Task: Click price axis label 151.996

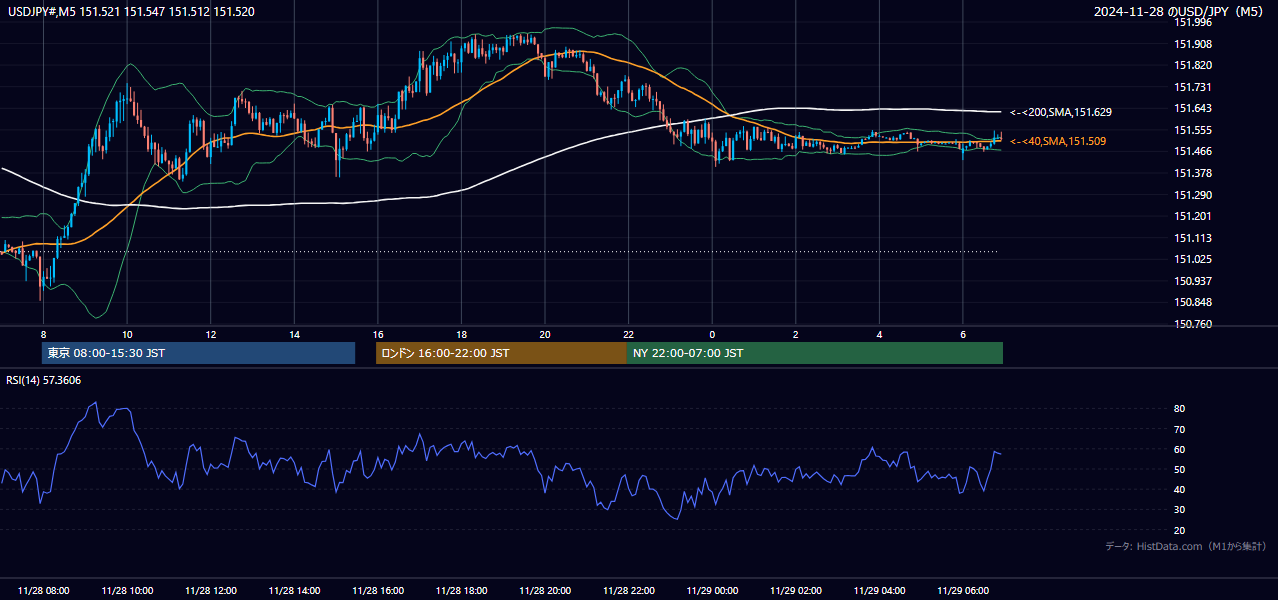Action: point(1193,23)
